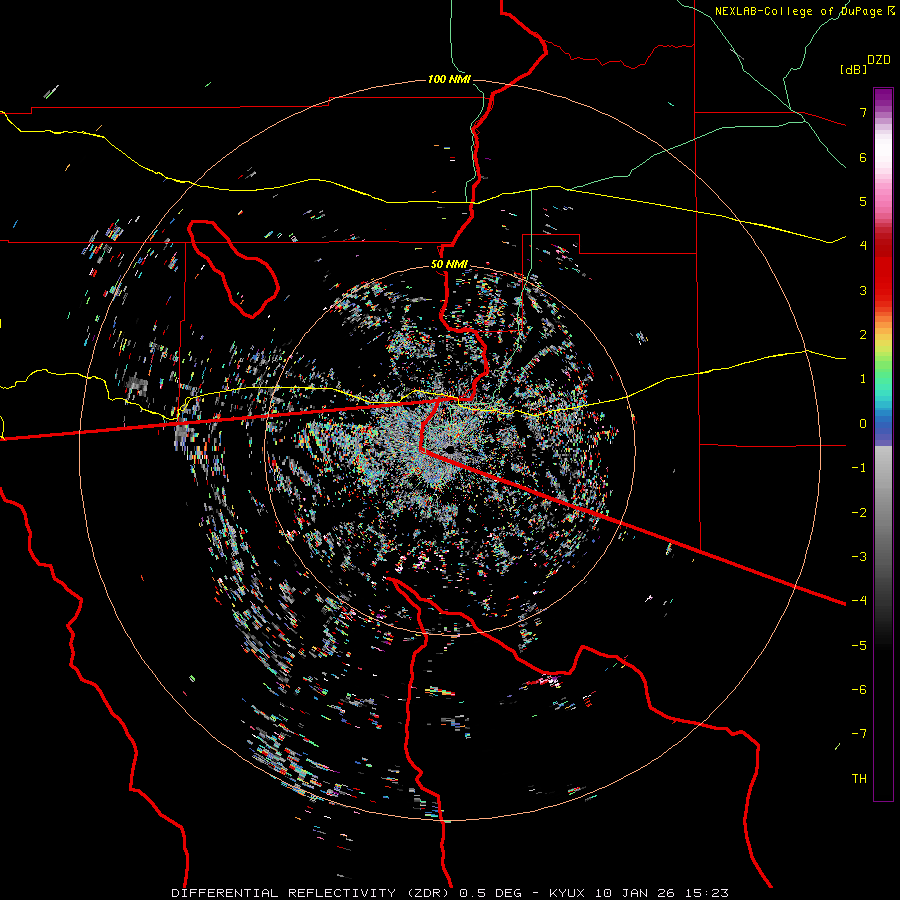
Task: Click the 100 NMI range ring label
Action: (x=449, y=79)
